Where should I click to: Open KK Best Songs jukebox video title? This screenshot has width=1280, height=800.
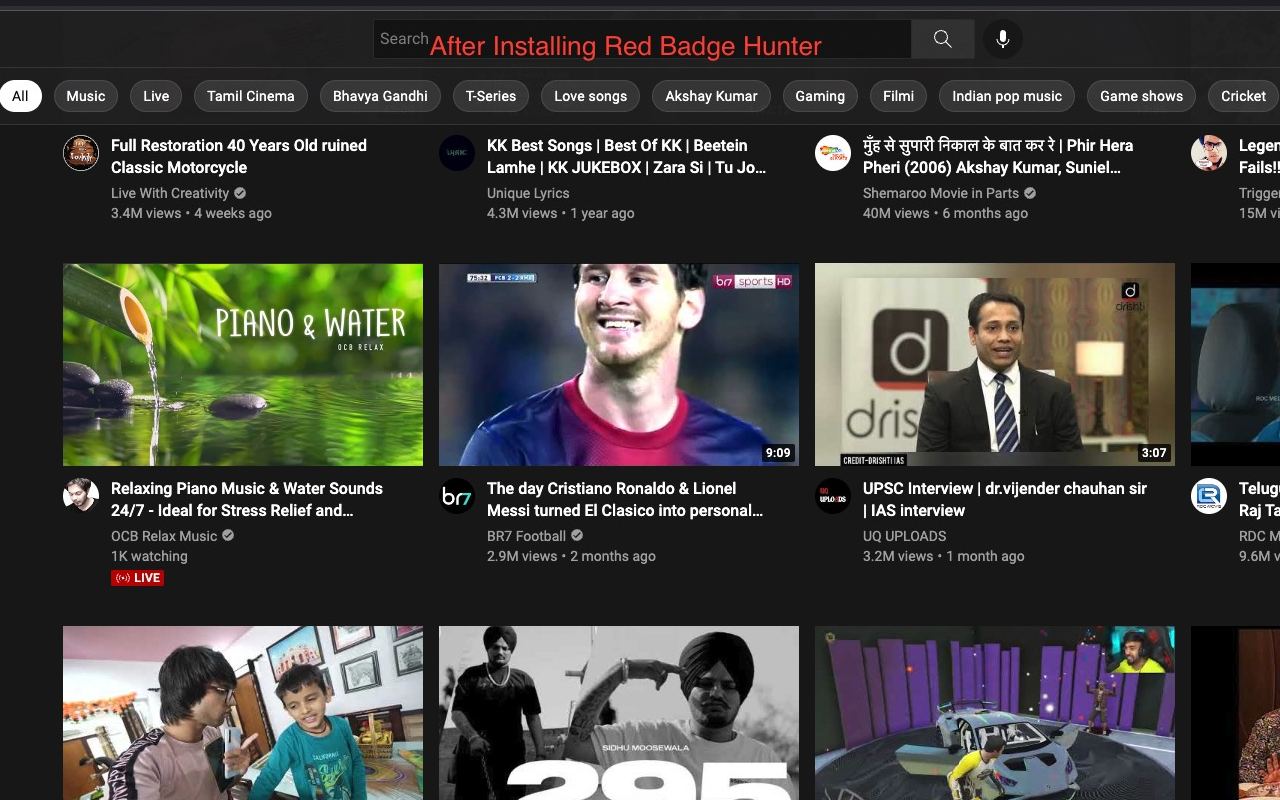coord(627,156)
